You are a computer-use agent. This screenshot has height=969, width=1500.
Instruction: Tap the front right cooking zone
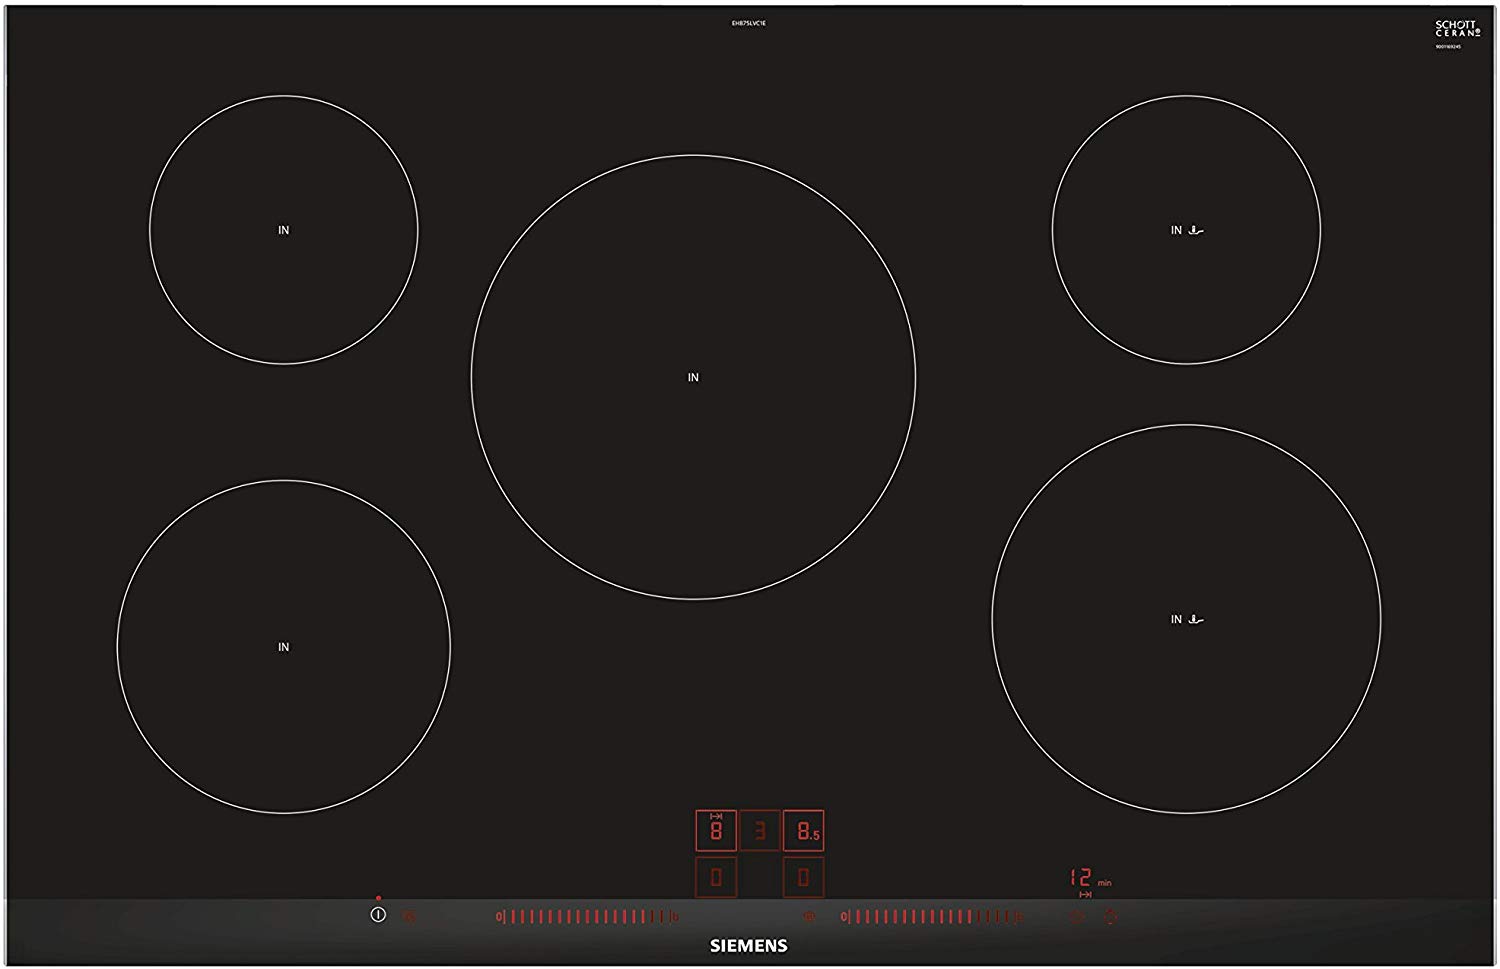1186,619
